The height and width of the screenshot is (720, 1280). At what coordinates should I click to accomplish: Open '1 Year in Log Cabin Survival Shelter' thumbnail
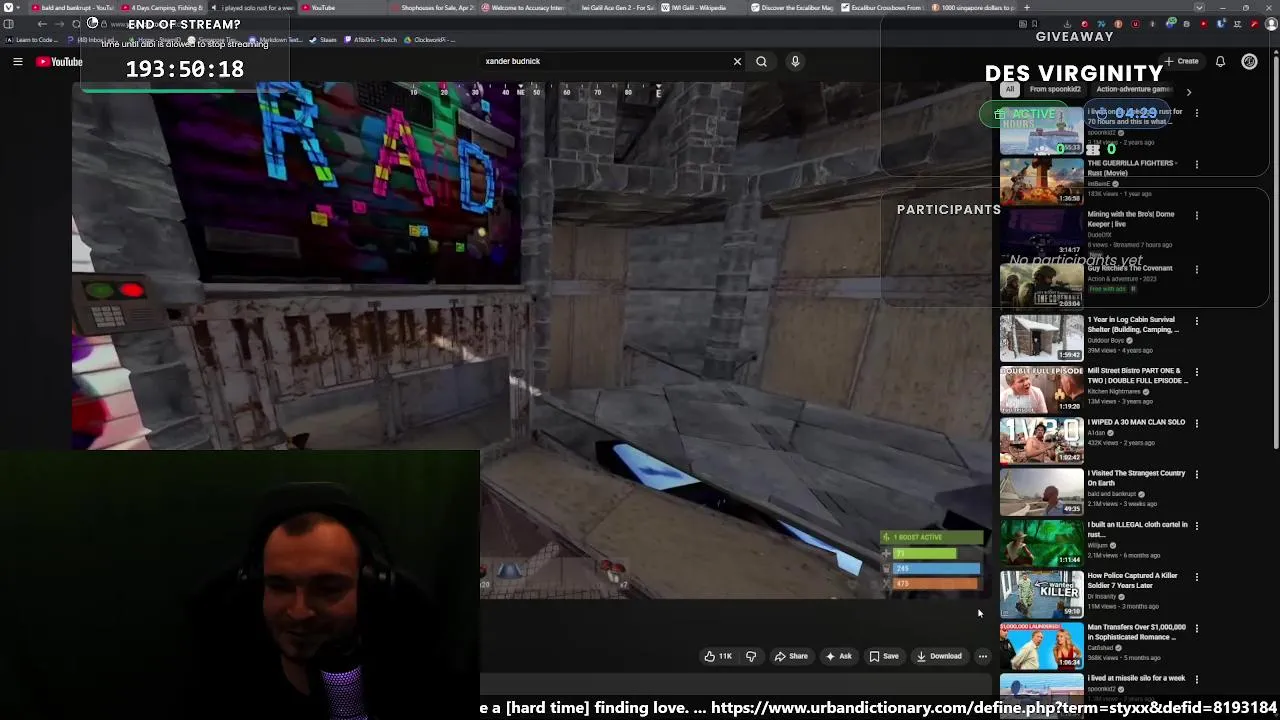pyautogui.click(x=1041, y=337)
